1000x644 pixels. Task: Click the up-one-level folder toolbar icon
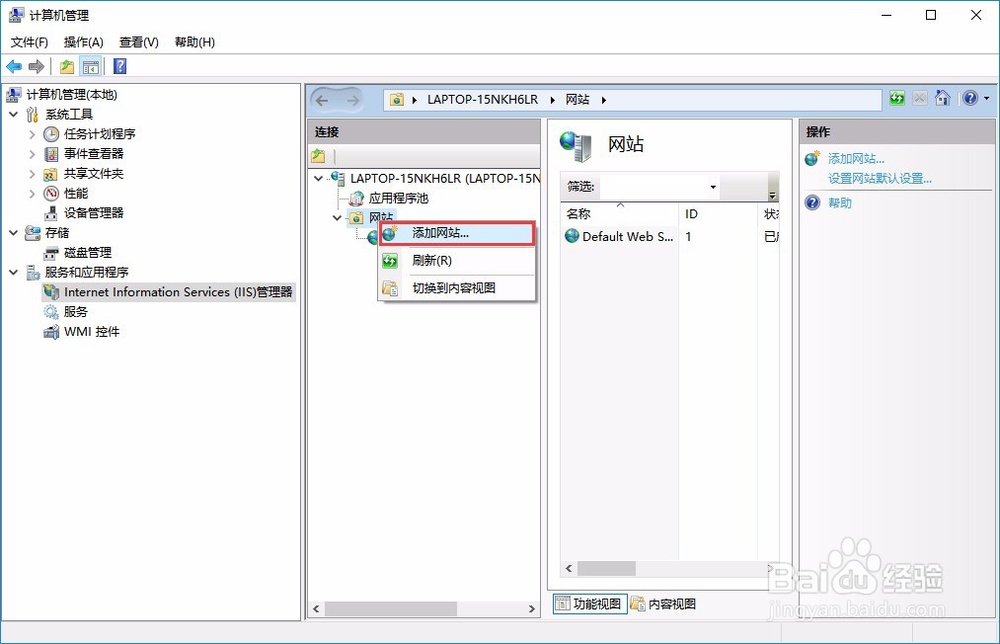(67, 66)
